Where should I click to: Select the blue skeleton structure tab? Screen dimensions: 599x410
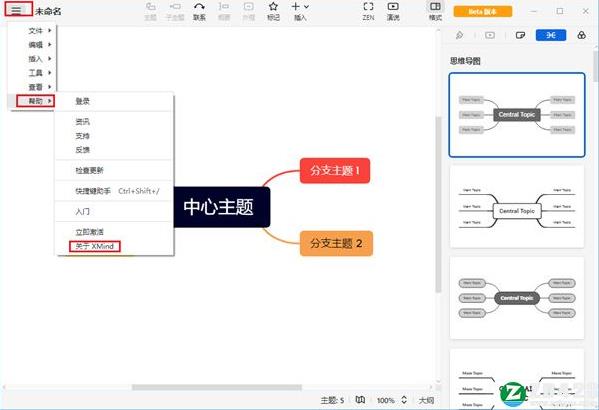click(x=550, y=35)
